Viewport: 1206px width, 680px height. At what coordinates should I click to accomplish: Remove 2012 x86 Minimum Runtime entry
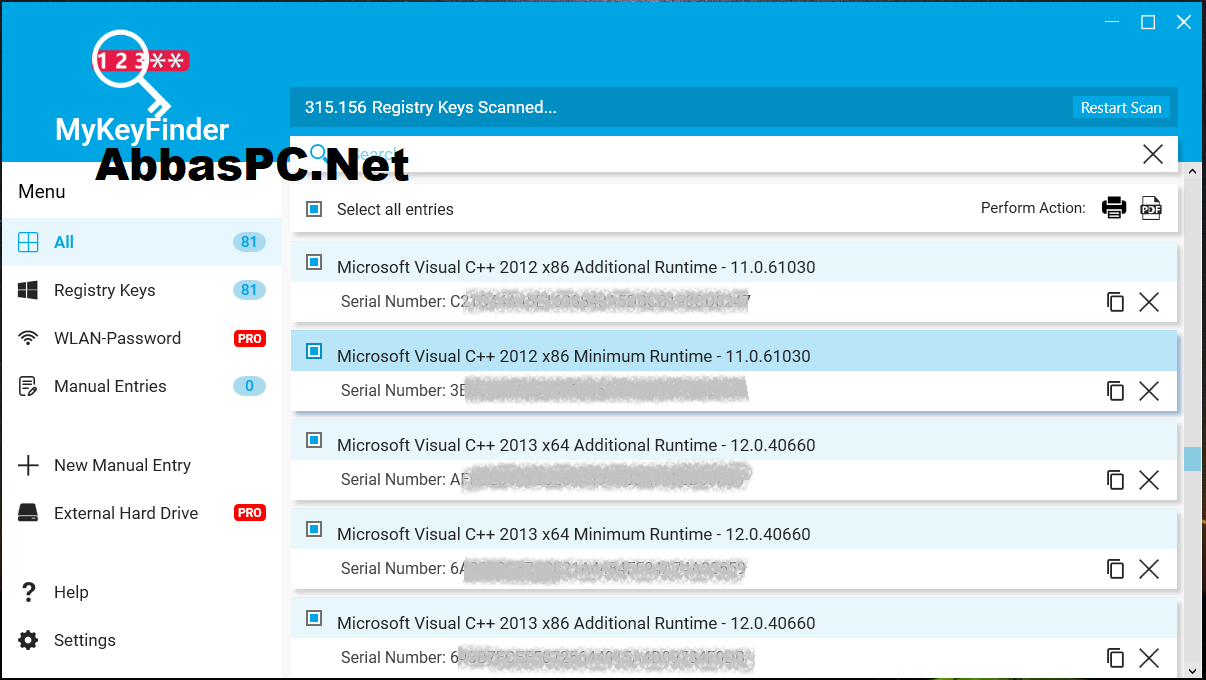pos(1149,391)
